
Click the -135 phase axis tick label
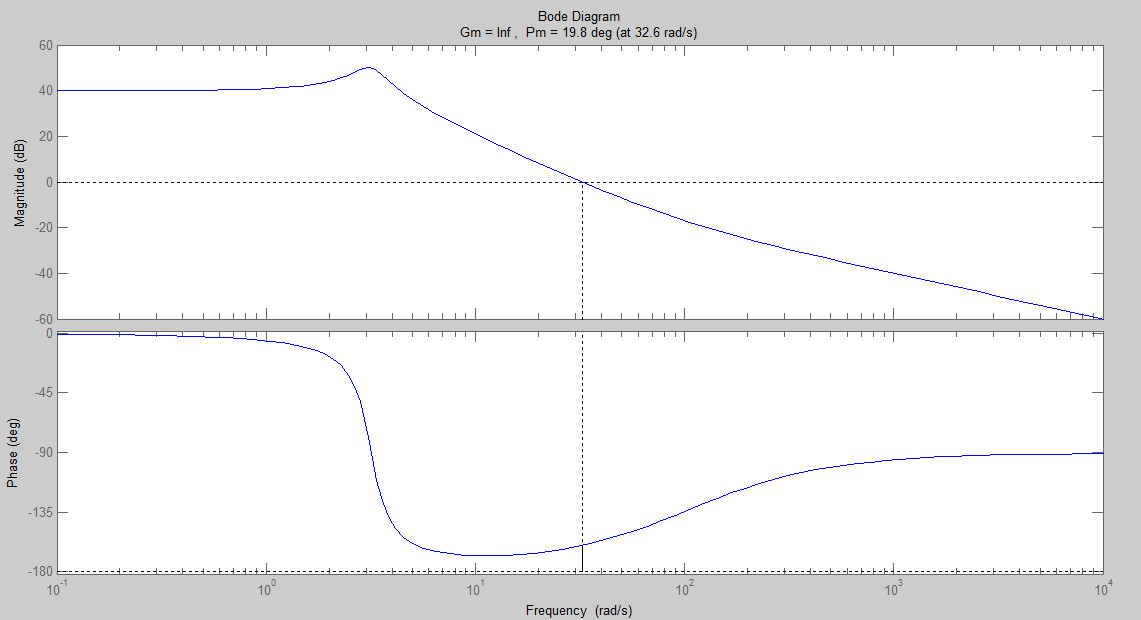click(41, 512)
